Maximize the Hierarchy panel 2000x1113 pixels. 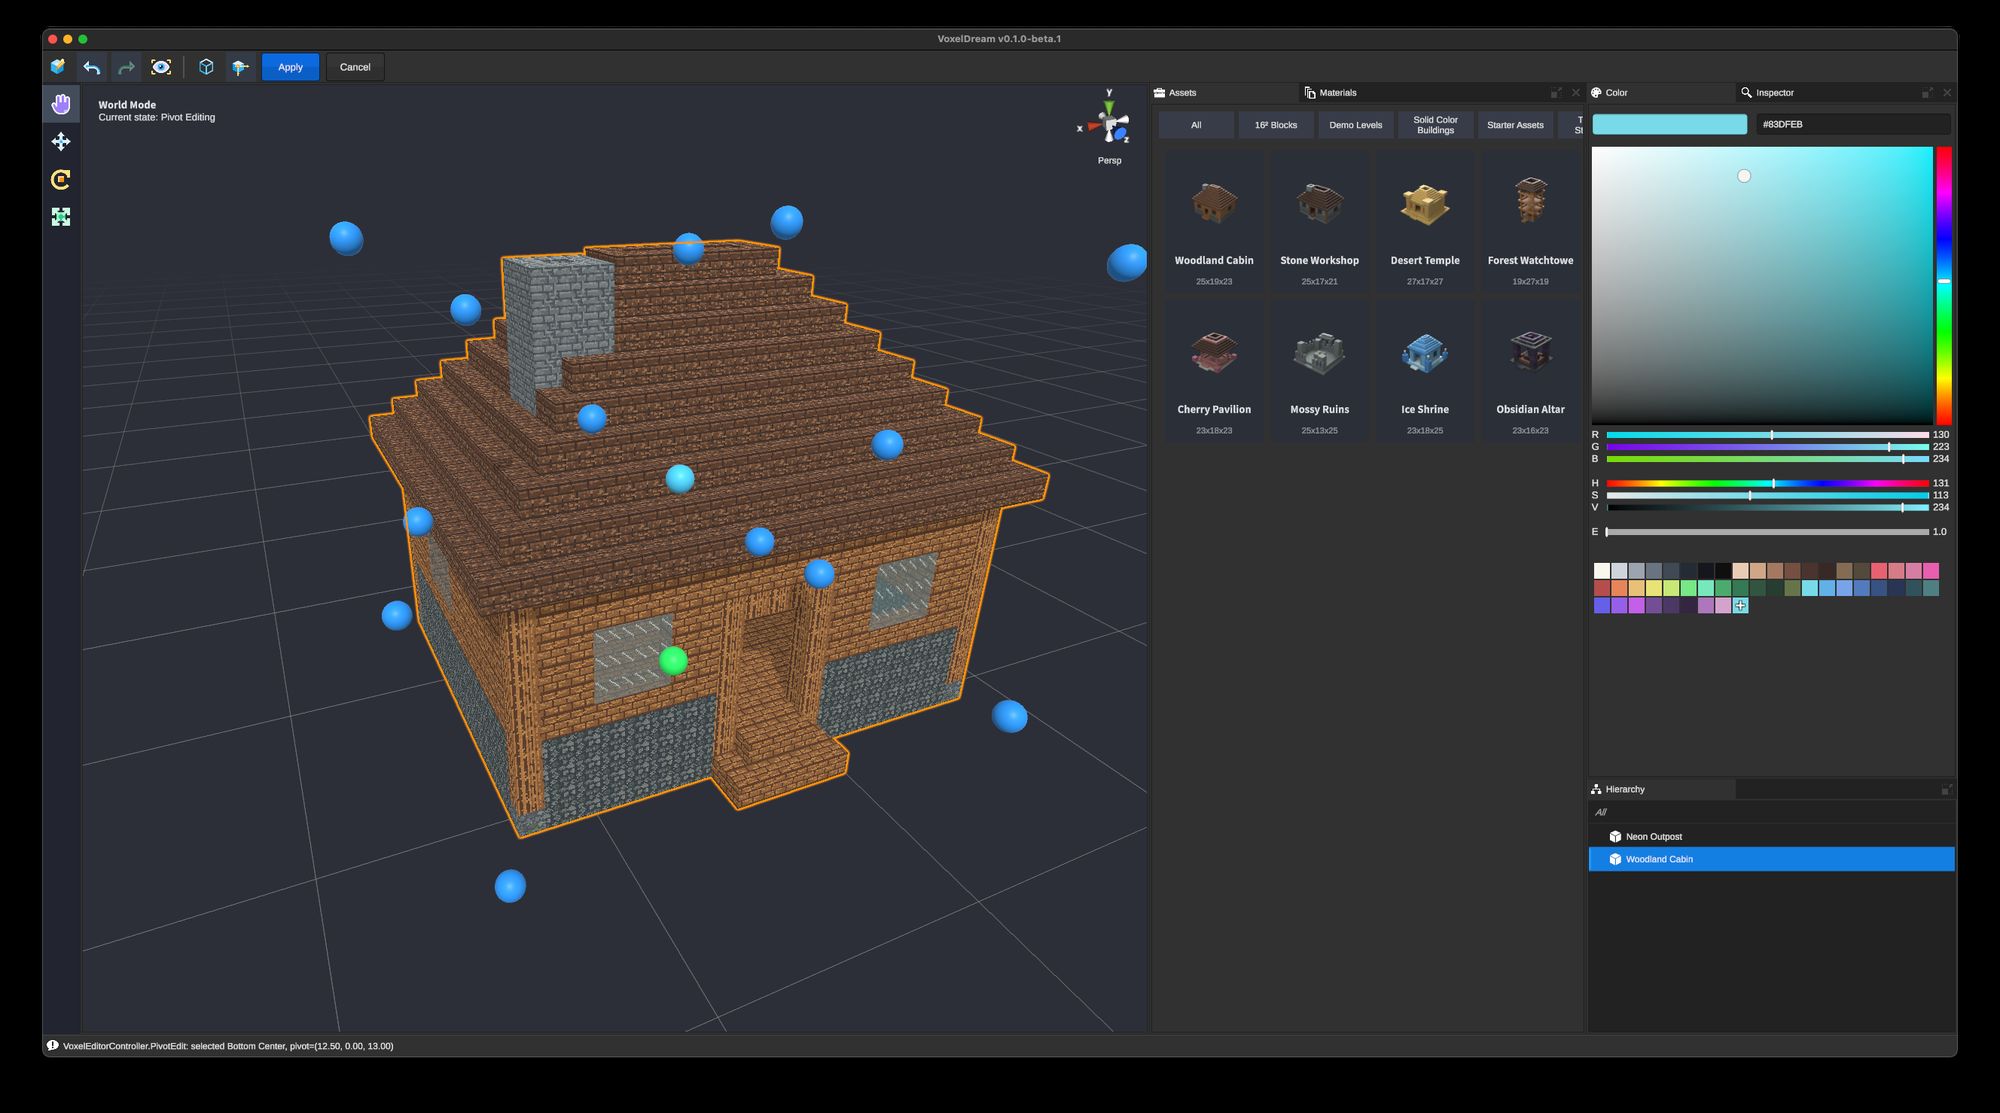pyautogui.click(x=1946, y=790)
